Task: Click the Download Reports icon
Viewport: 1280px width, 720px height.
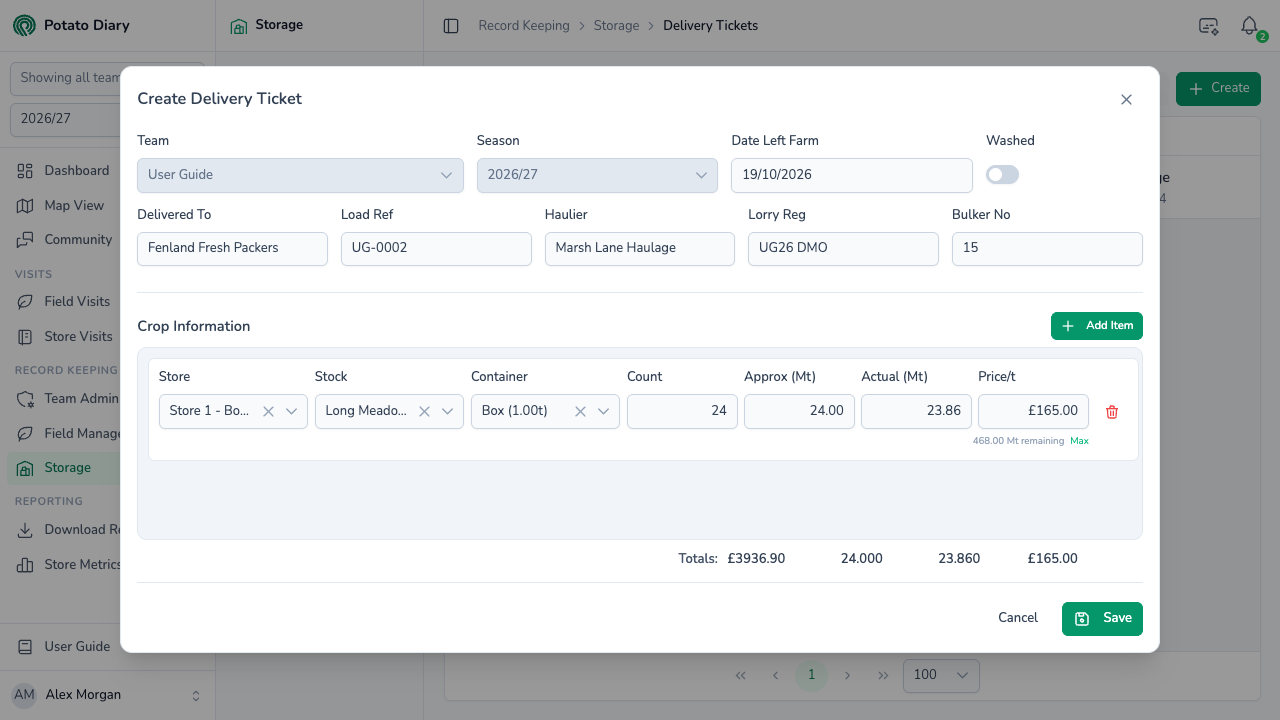Action: pyautogui.click(x=26, y=530)
